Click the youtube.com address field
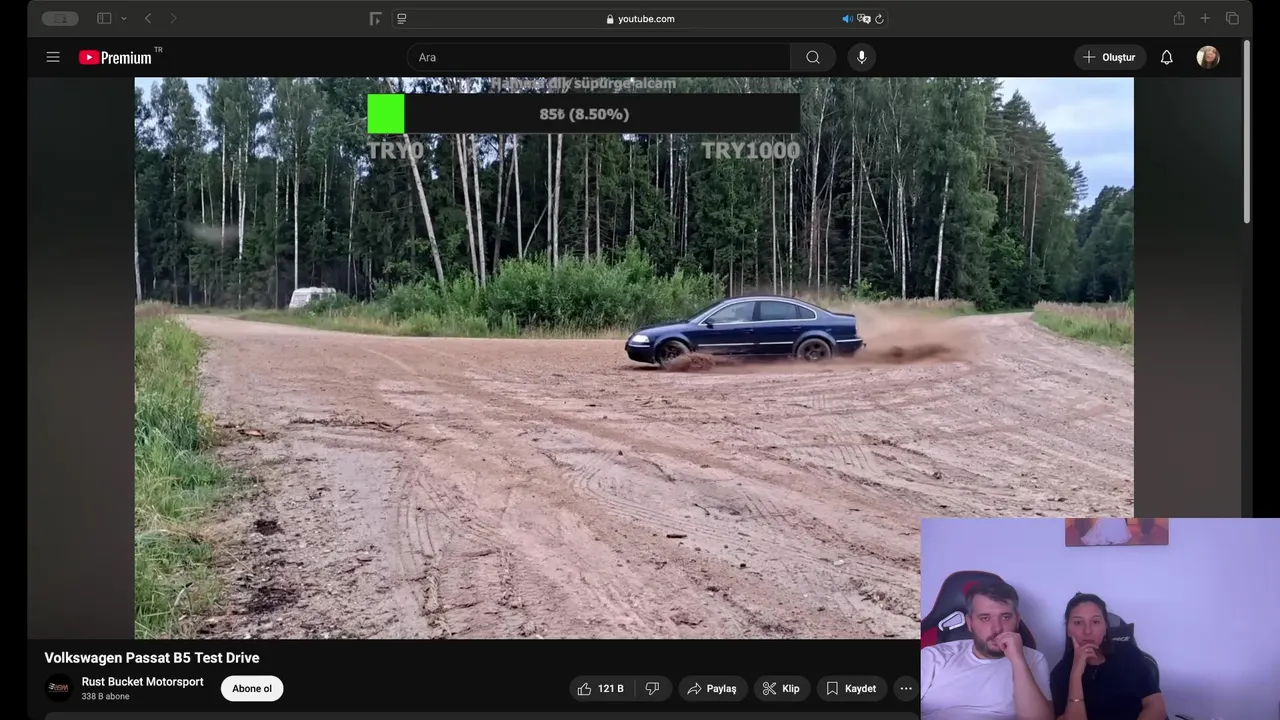The width and height of the screenshot is (1280, 720). 640,18
